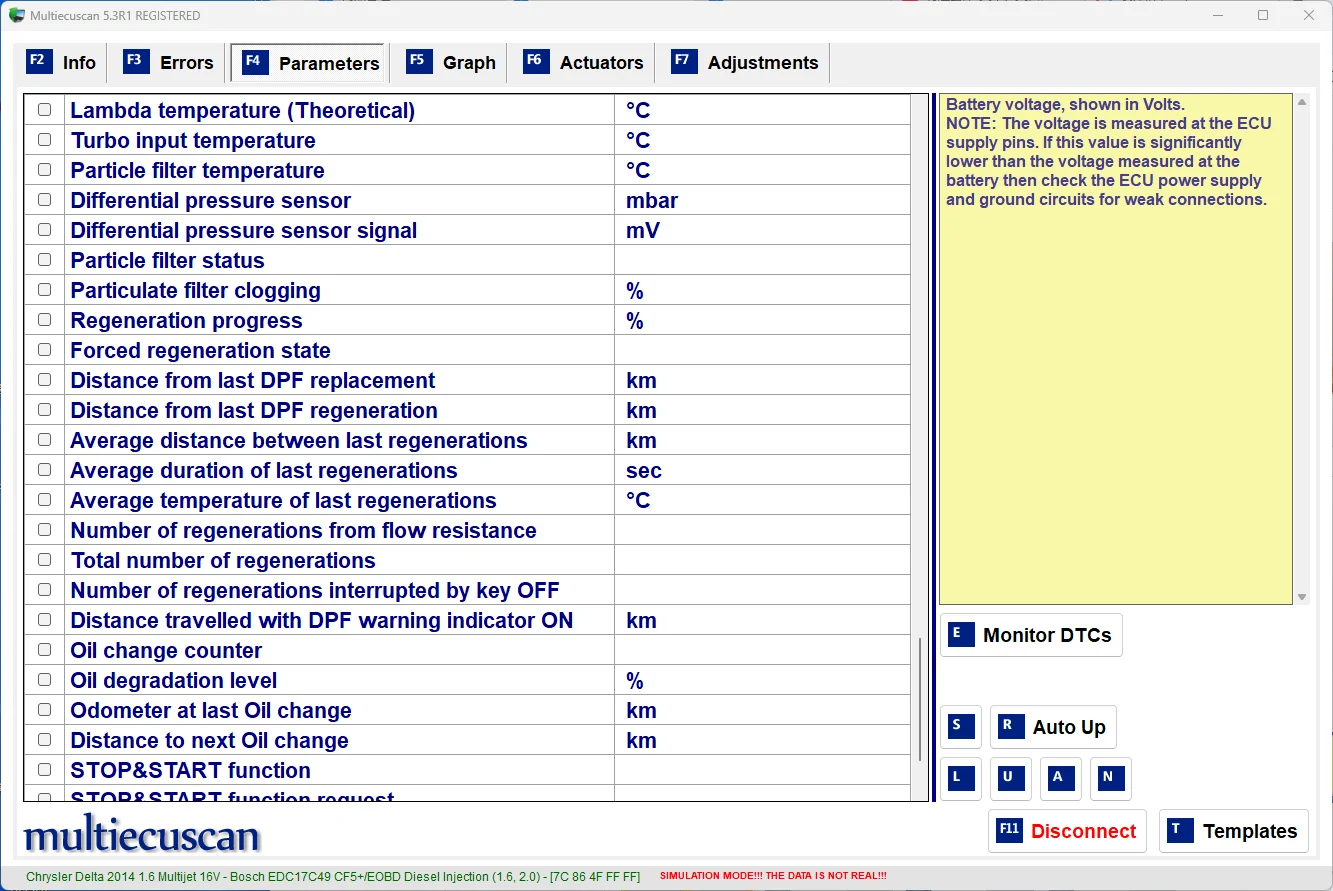The width and height of the screenshot is (1333, 891).
Task: Click the SIMULATION MODE warning text
Action: 773,876
